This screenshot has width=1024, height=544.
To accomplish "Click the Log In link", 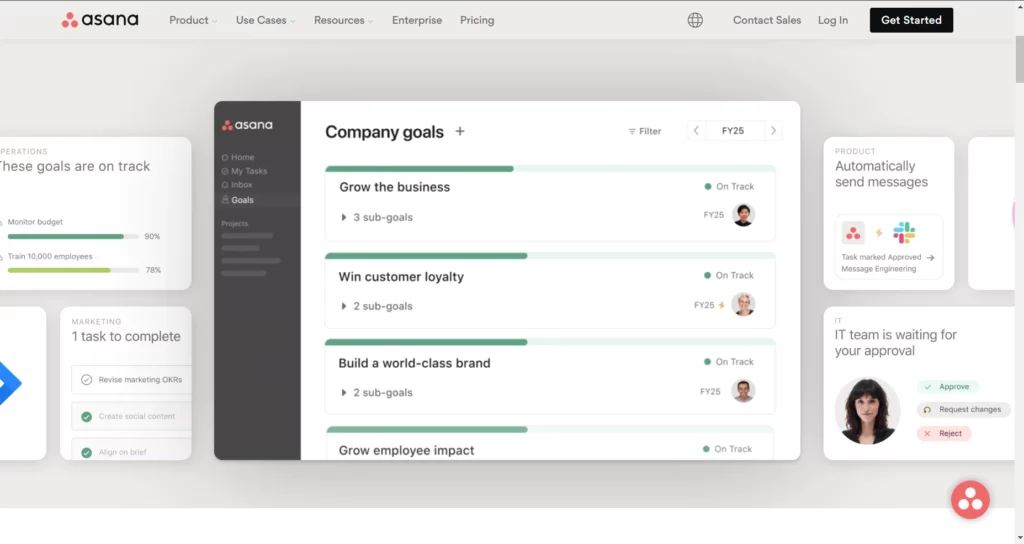I will 832,20.
